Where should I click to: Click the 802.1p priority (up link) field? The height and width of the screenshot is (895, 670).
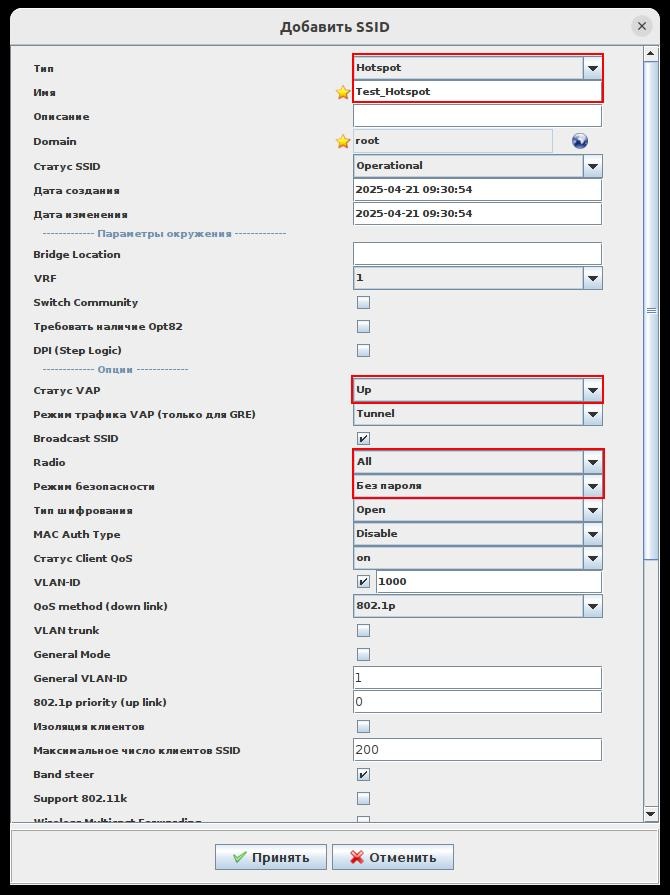click(478, 702)
